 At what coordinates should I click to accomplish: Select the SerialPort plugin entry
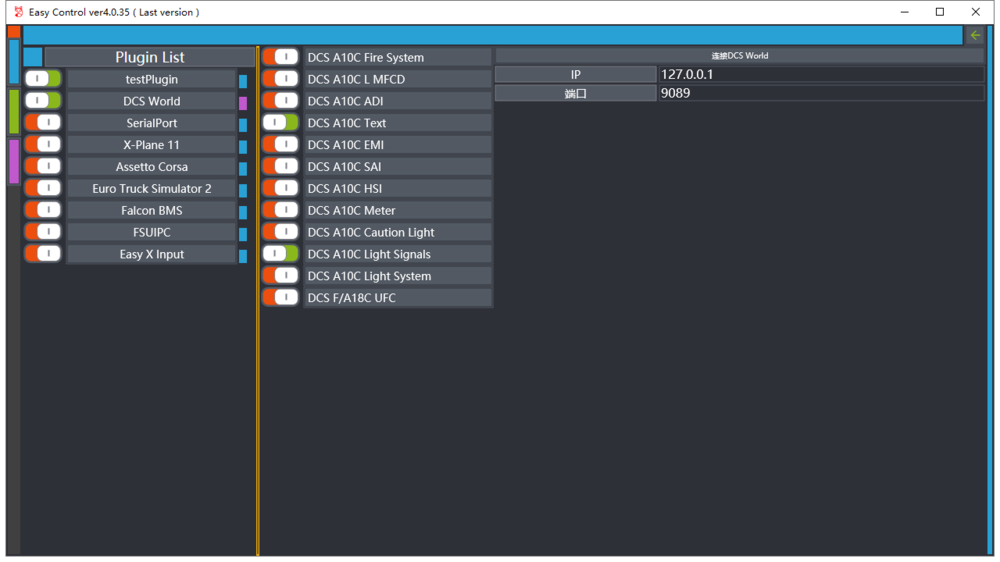[152, 122]
